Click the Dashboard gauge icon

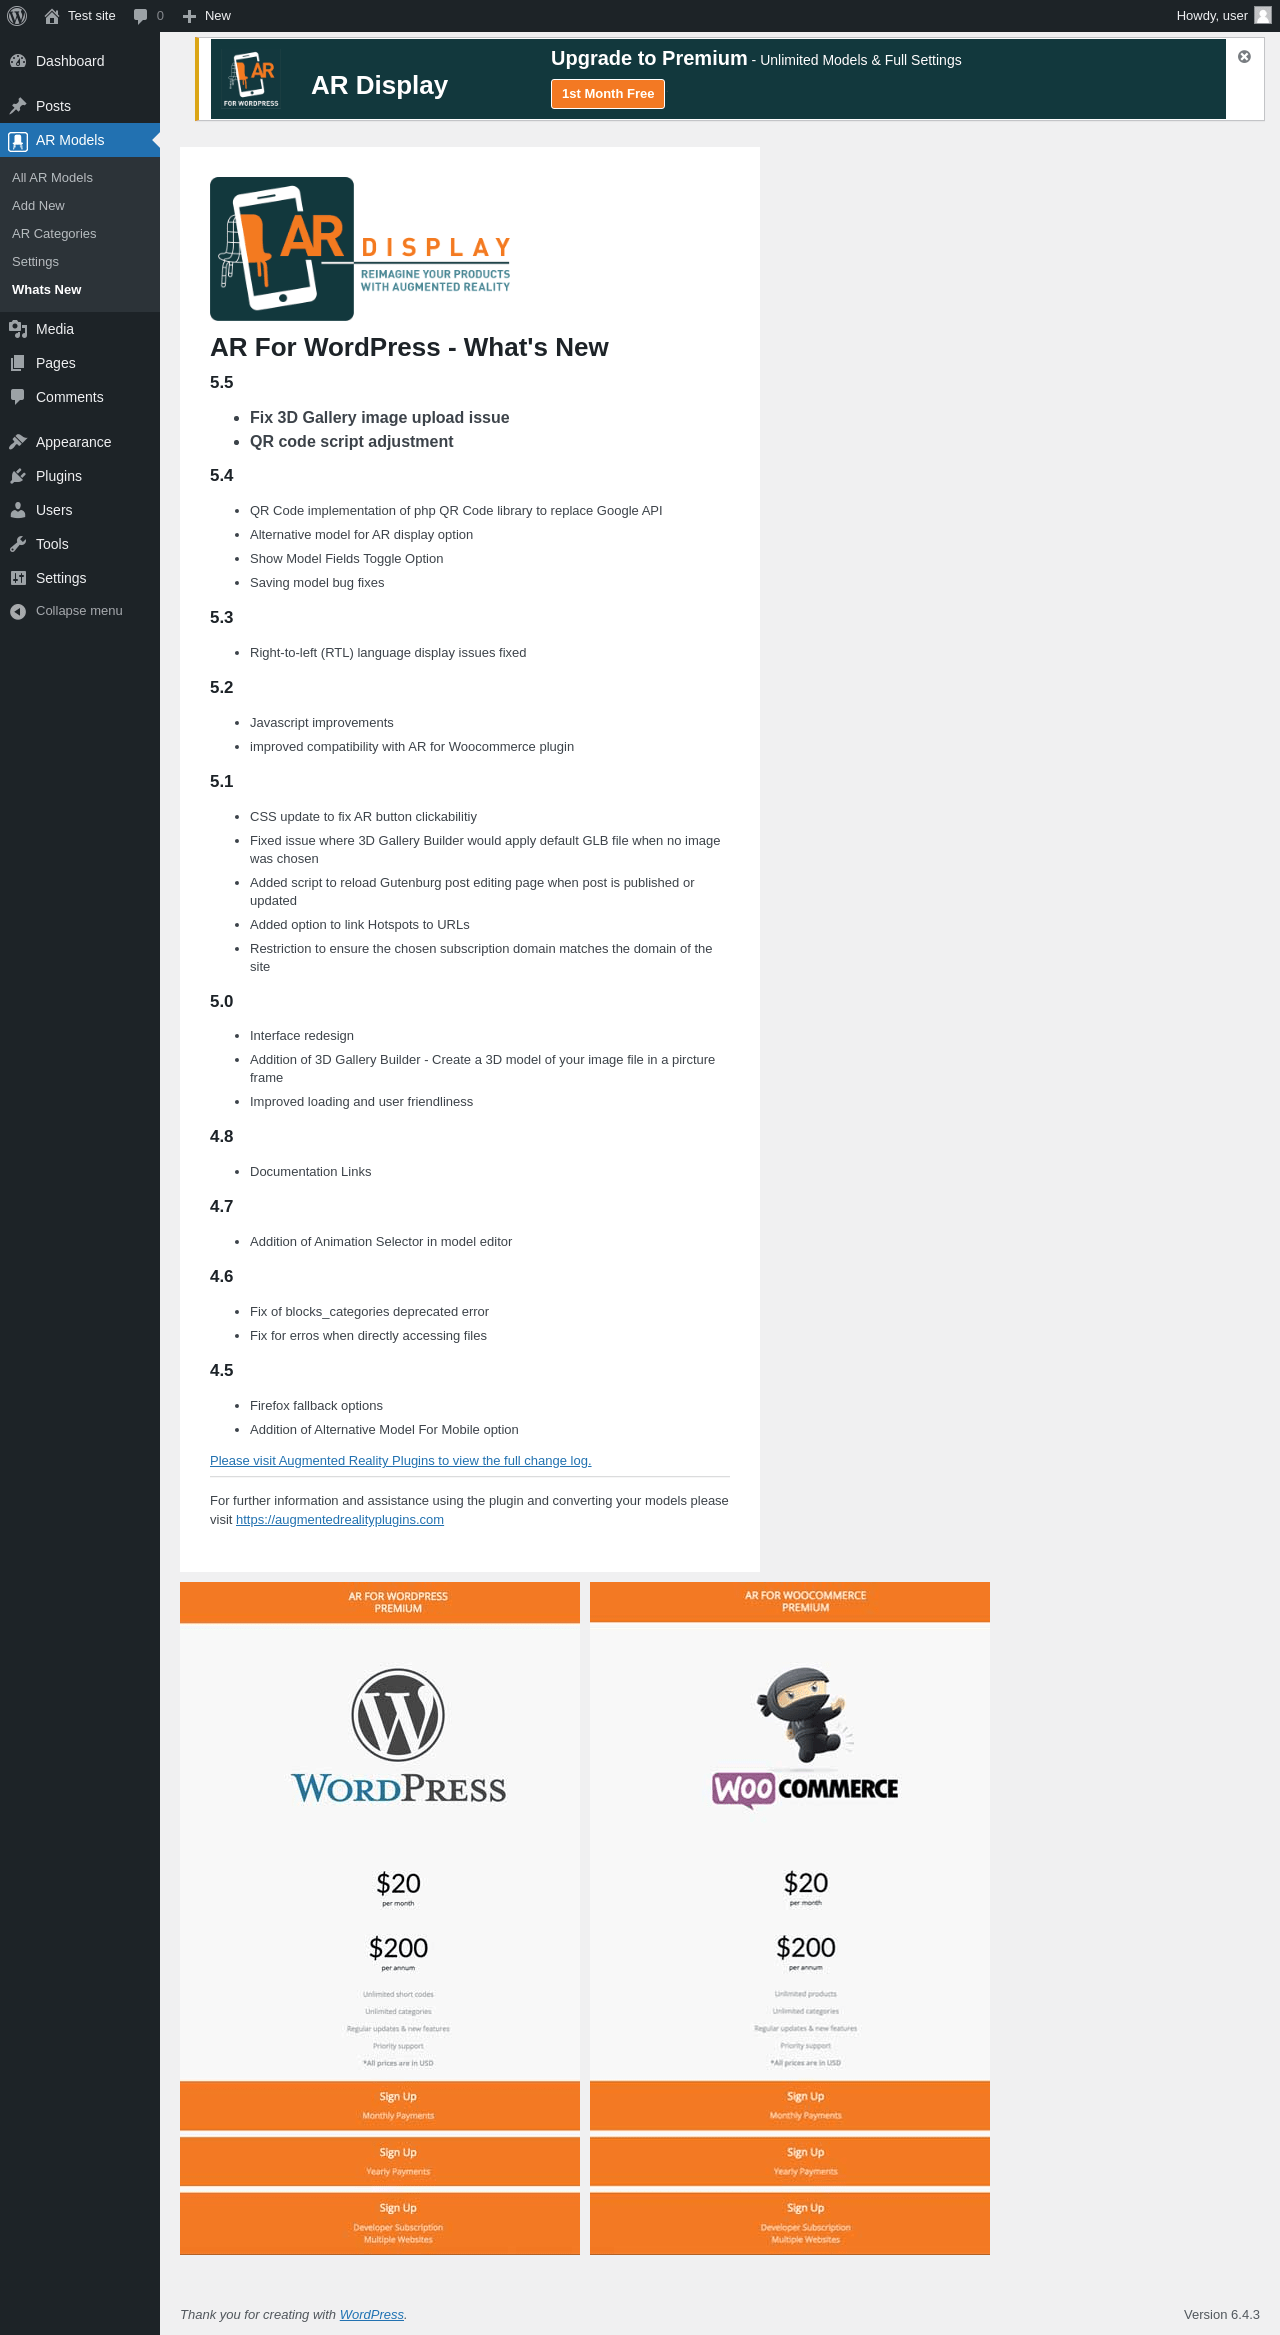click(x=18, y=61)
